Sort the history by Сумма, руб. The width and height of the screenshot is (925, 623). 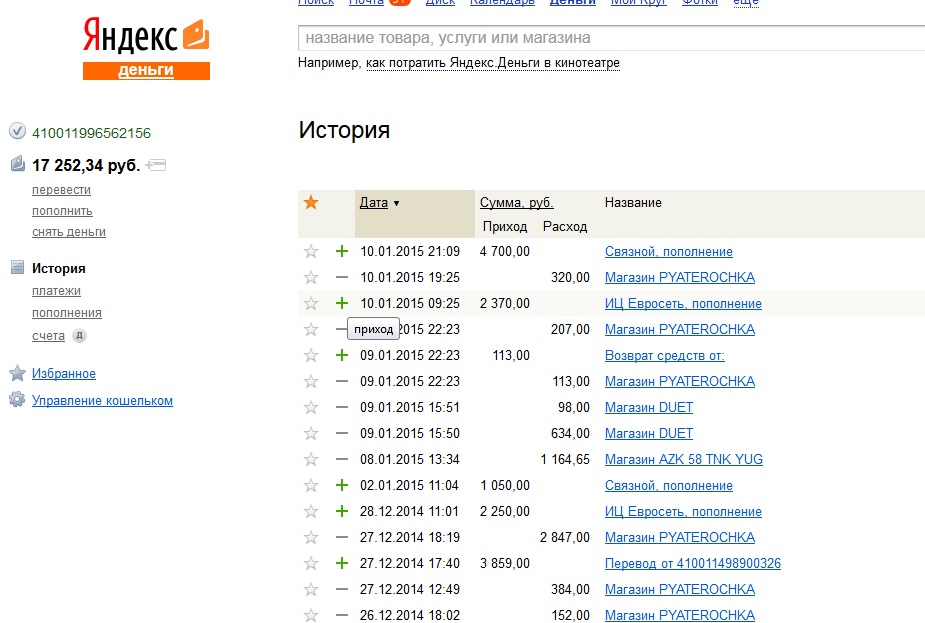tap(516, 202)
